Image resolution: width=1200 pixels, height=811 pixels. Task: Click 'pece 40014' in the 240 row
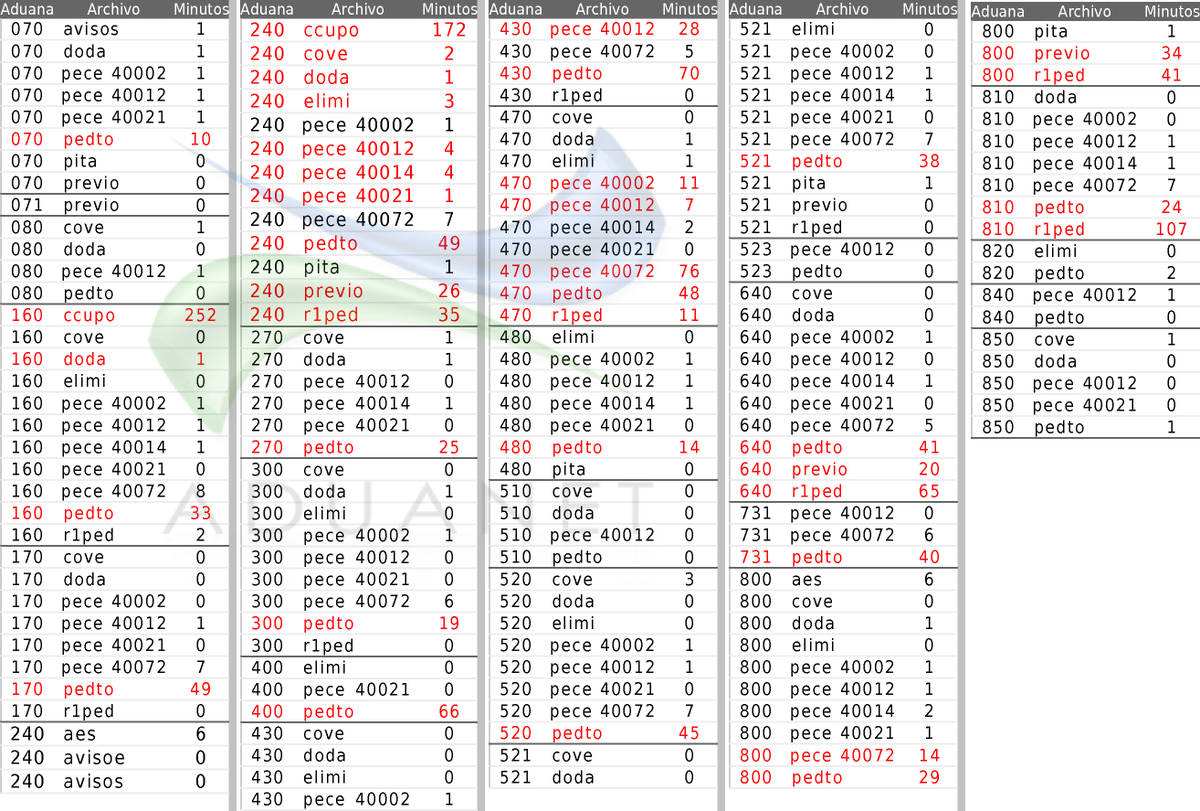click(358, 174)
